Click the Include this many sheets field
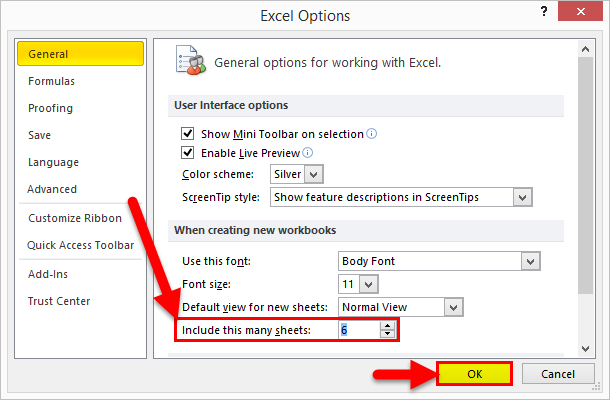This screenshot has width=610, height=400. tap(357, 330)
